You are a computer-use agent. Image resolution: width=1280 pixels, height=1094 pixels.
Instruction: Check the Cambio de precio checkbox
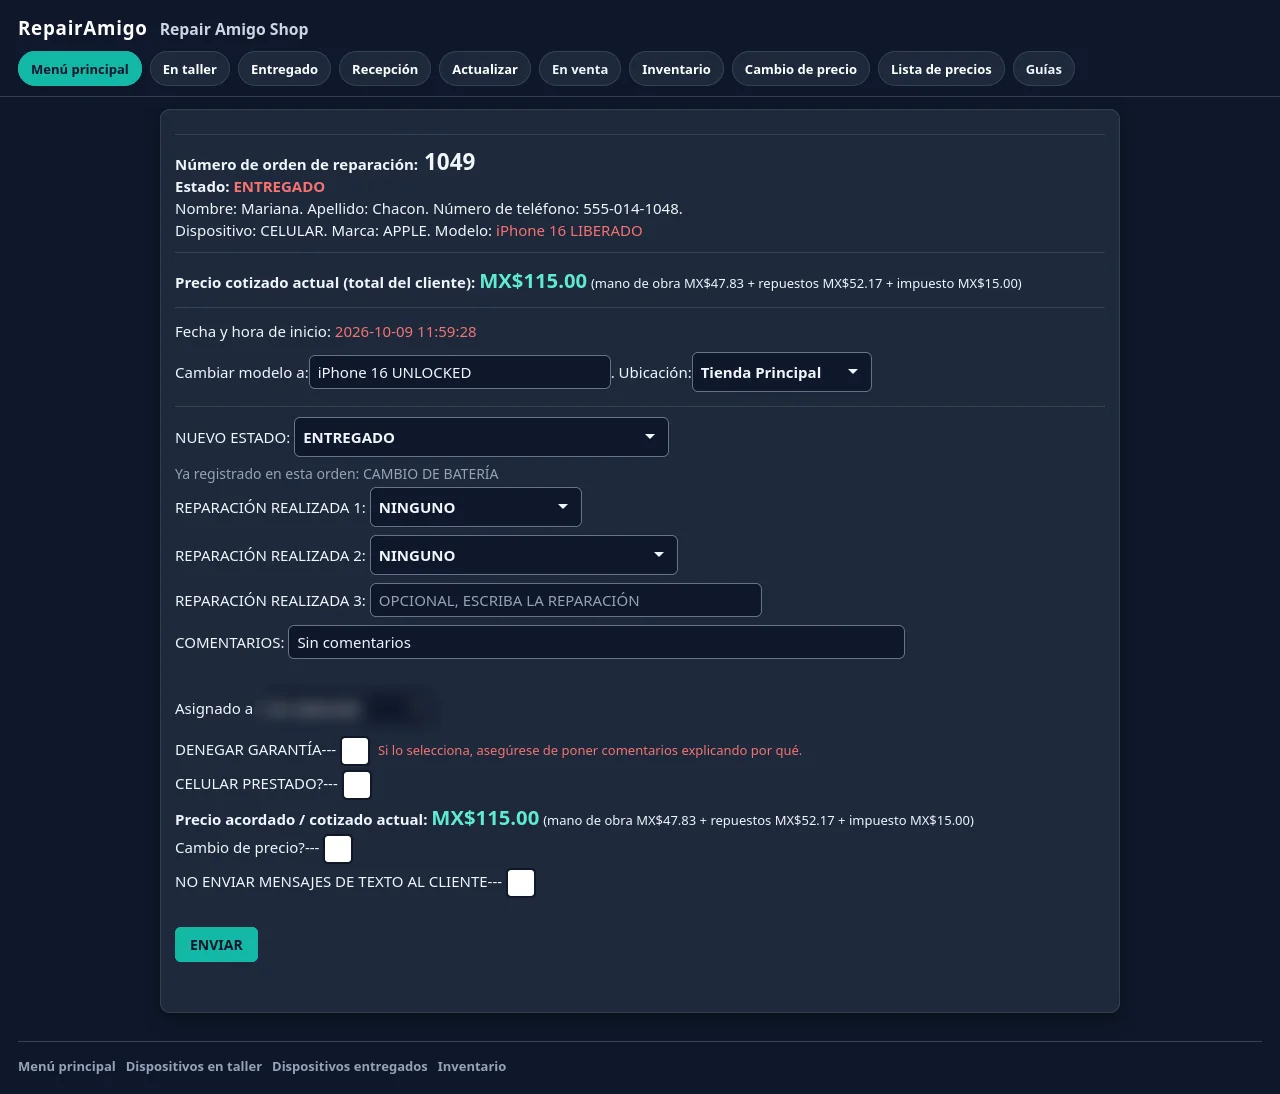[x=338, y=849]
